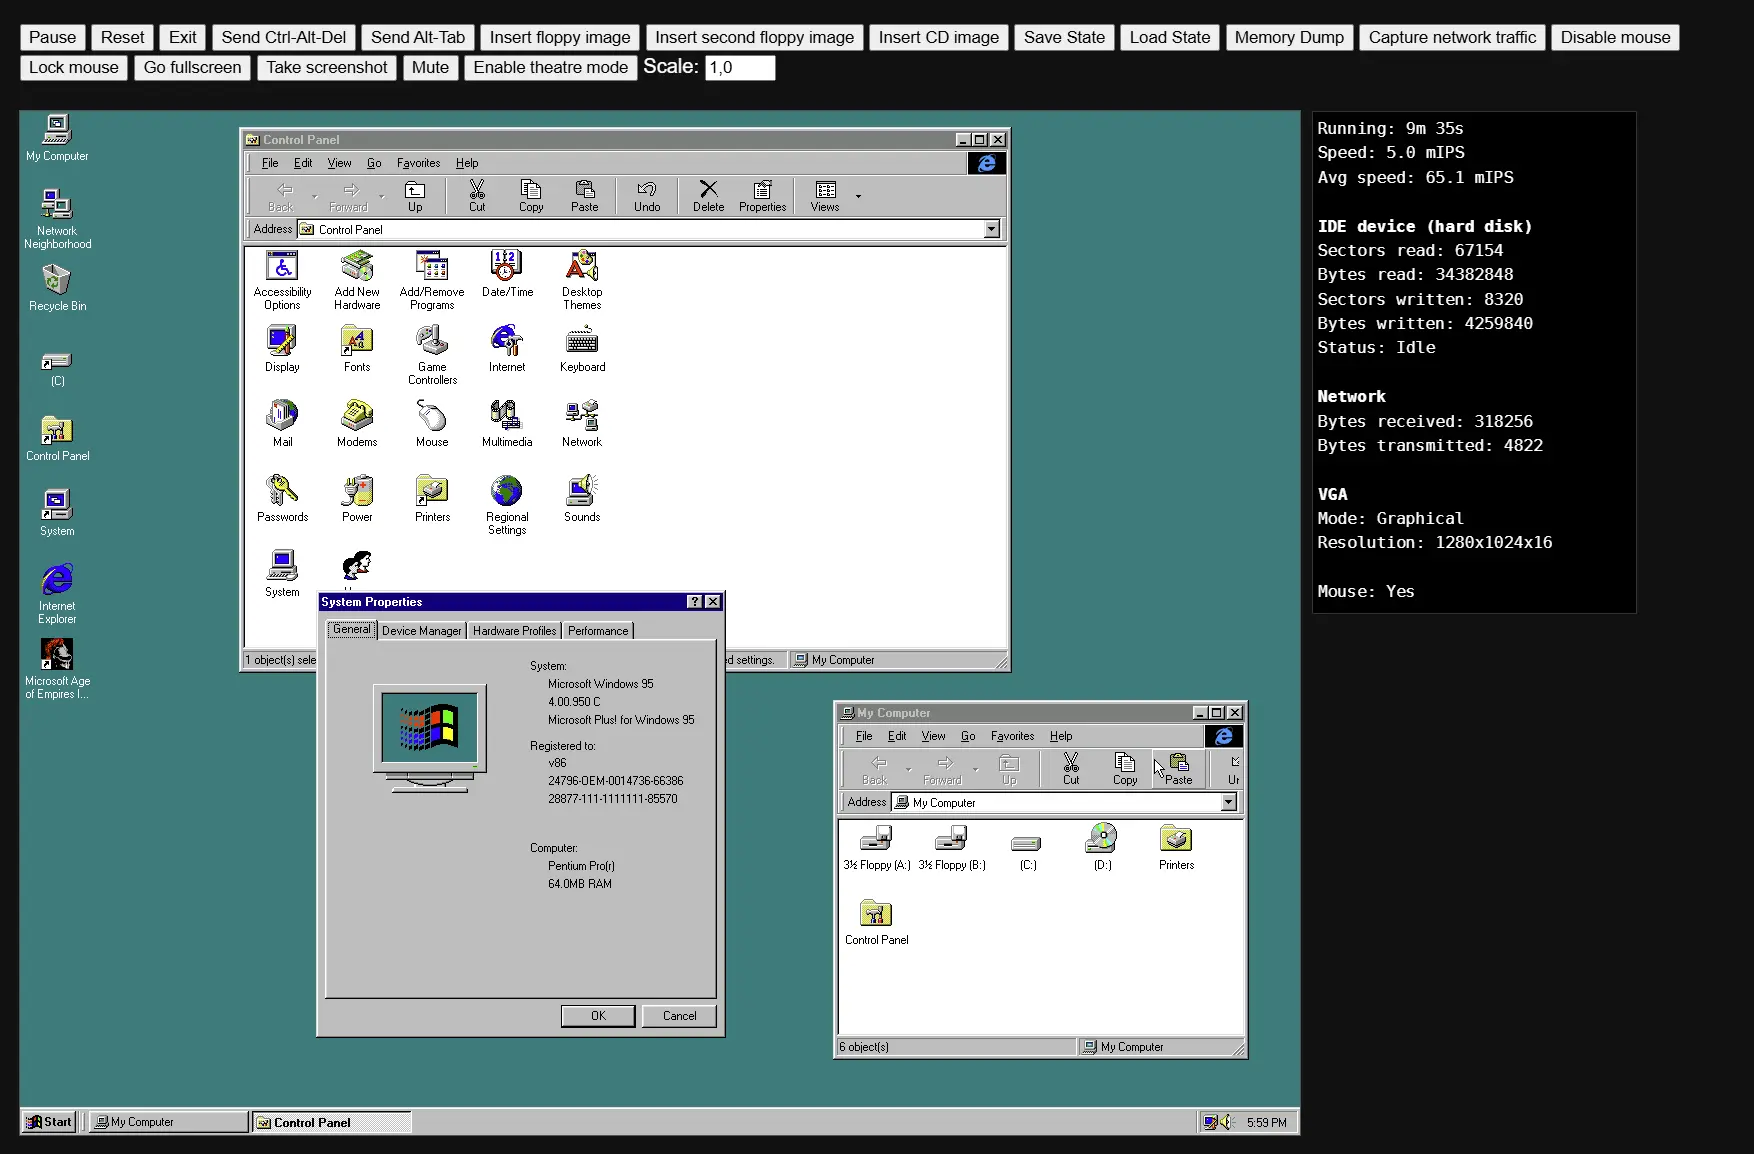This screenshot has height=1154, width=1754.
Task: Open the Windows Start menu
Action: 49,1122
